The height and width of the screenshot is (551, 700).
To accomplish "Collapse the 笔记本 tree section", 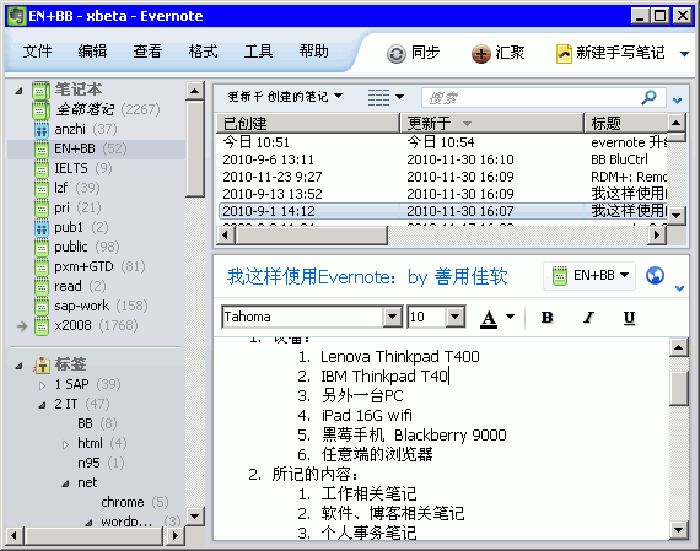I will tap(19, 91).
